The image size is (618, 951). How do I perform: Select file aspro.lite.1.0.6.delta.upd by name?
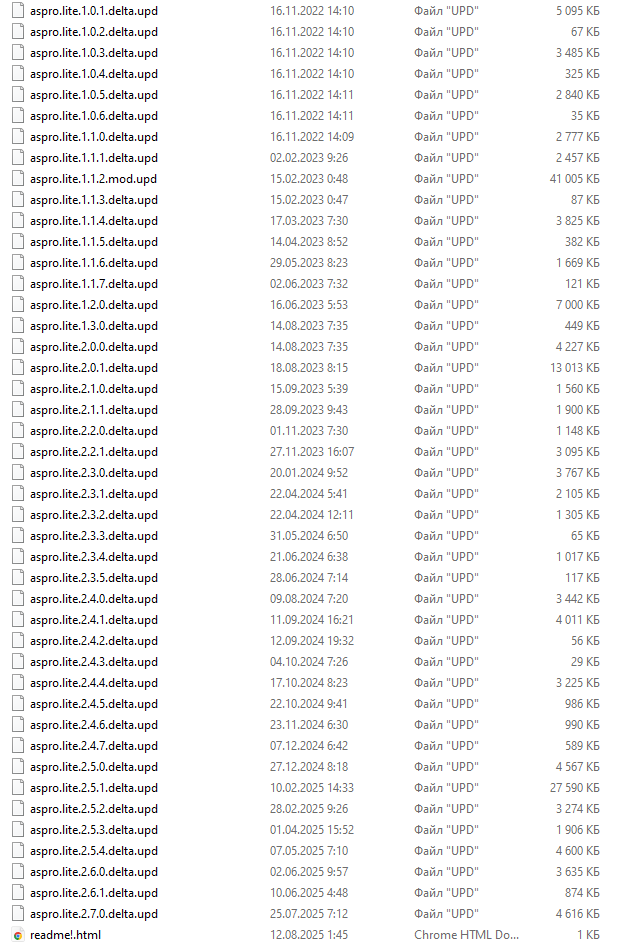click(94, 116)
